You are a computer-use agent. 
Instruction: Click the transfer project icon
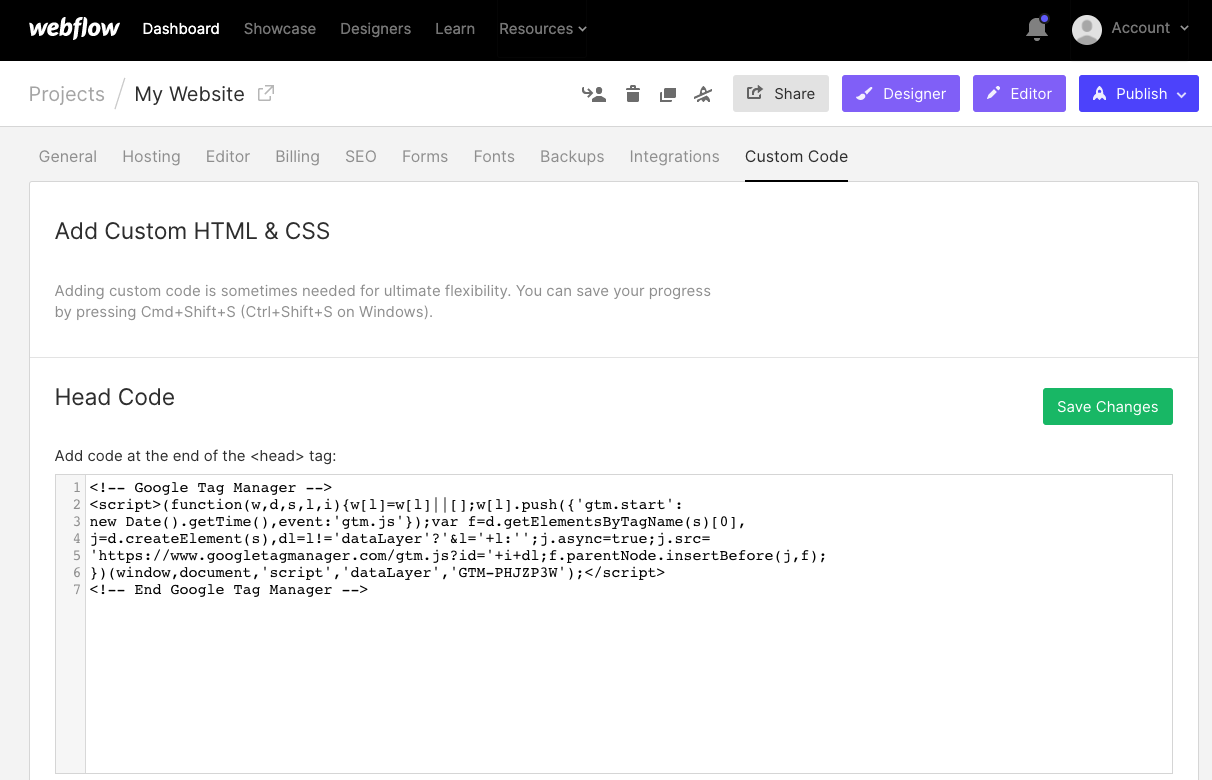594,94
